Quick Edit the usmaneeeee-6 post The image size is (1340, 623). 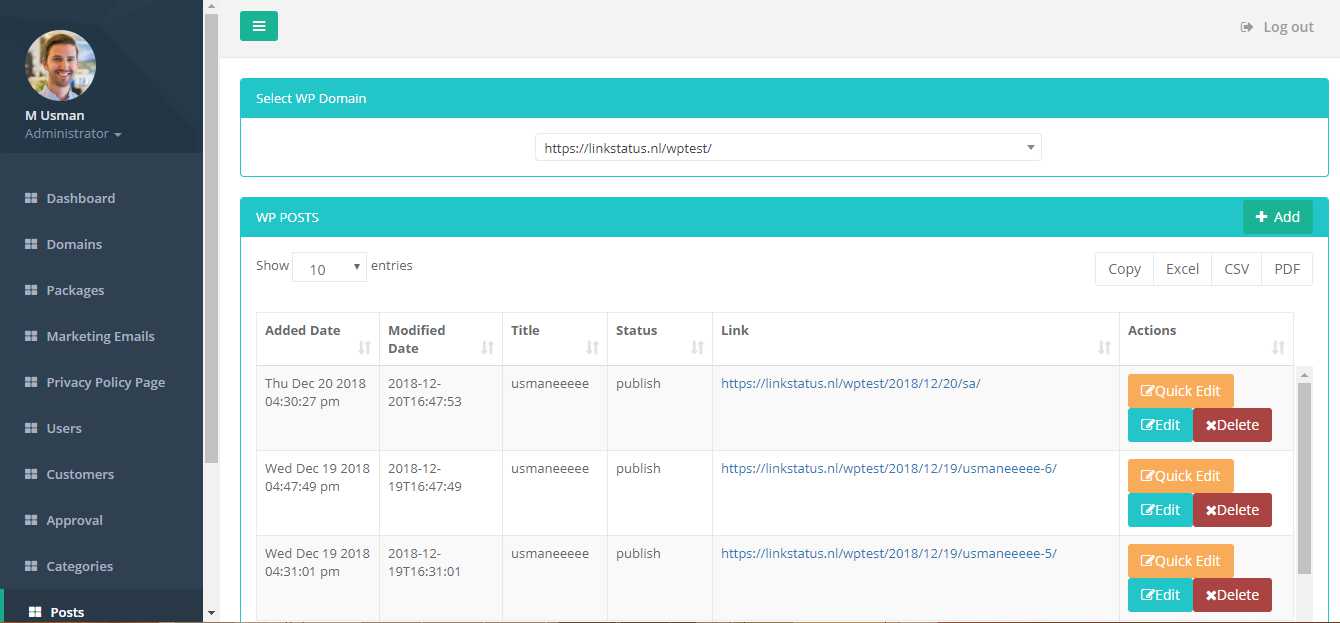click(x=1181, y=476)
